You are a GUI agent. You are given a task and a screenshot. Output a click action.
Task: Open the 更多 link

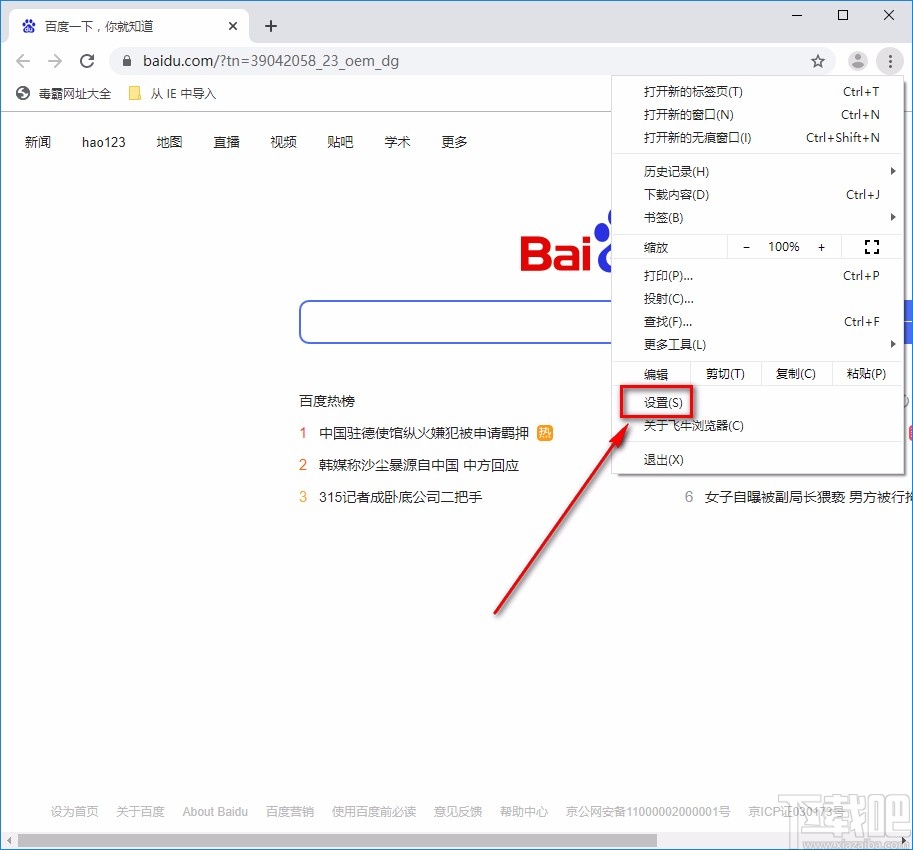[454, 142]
